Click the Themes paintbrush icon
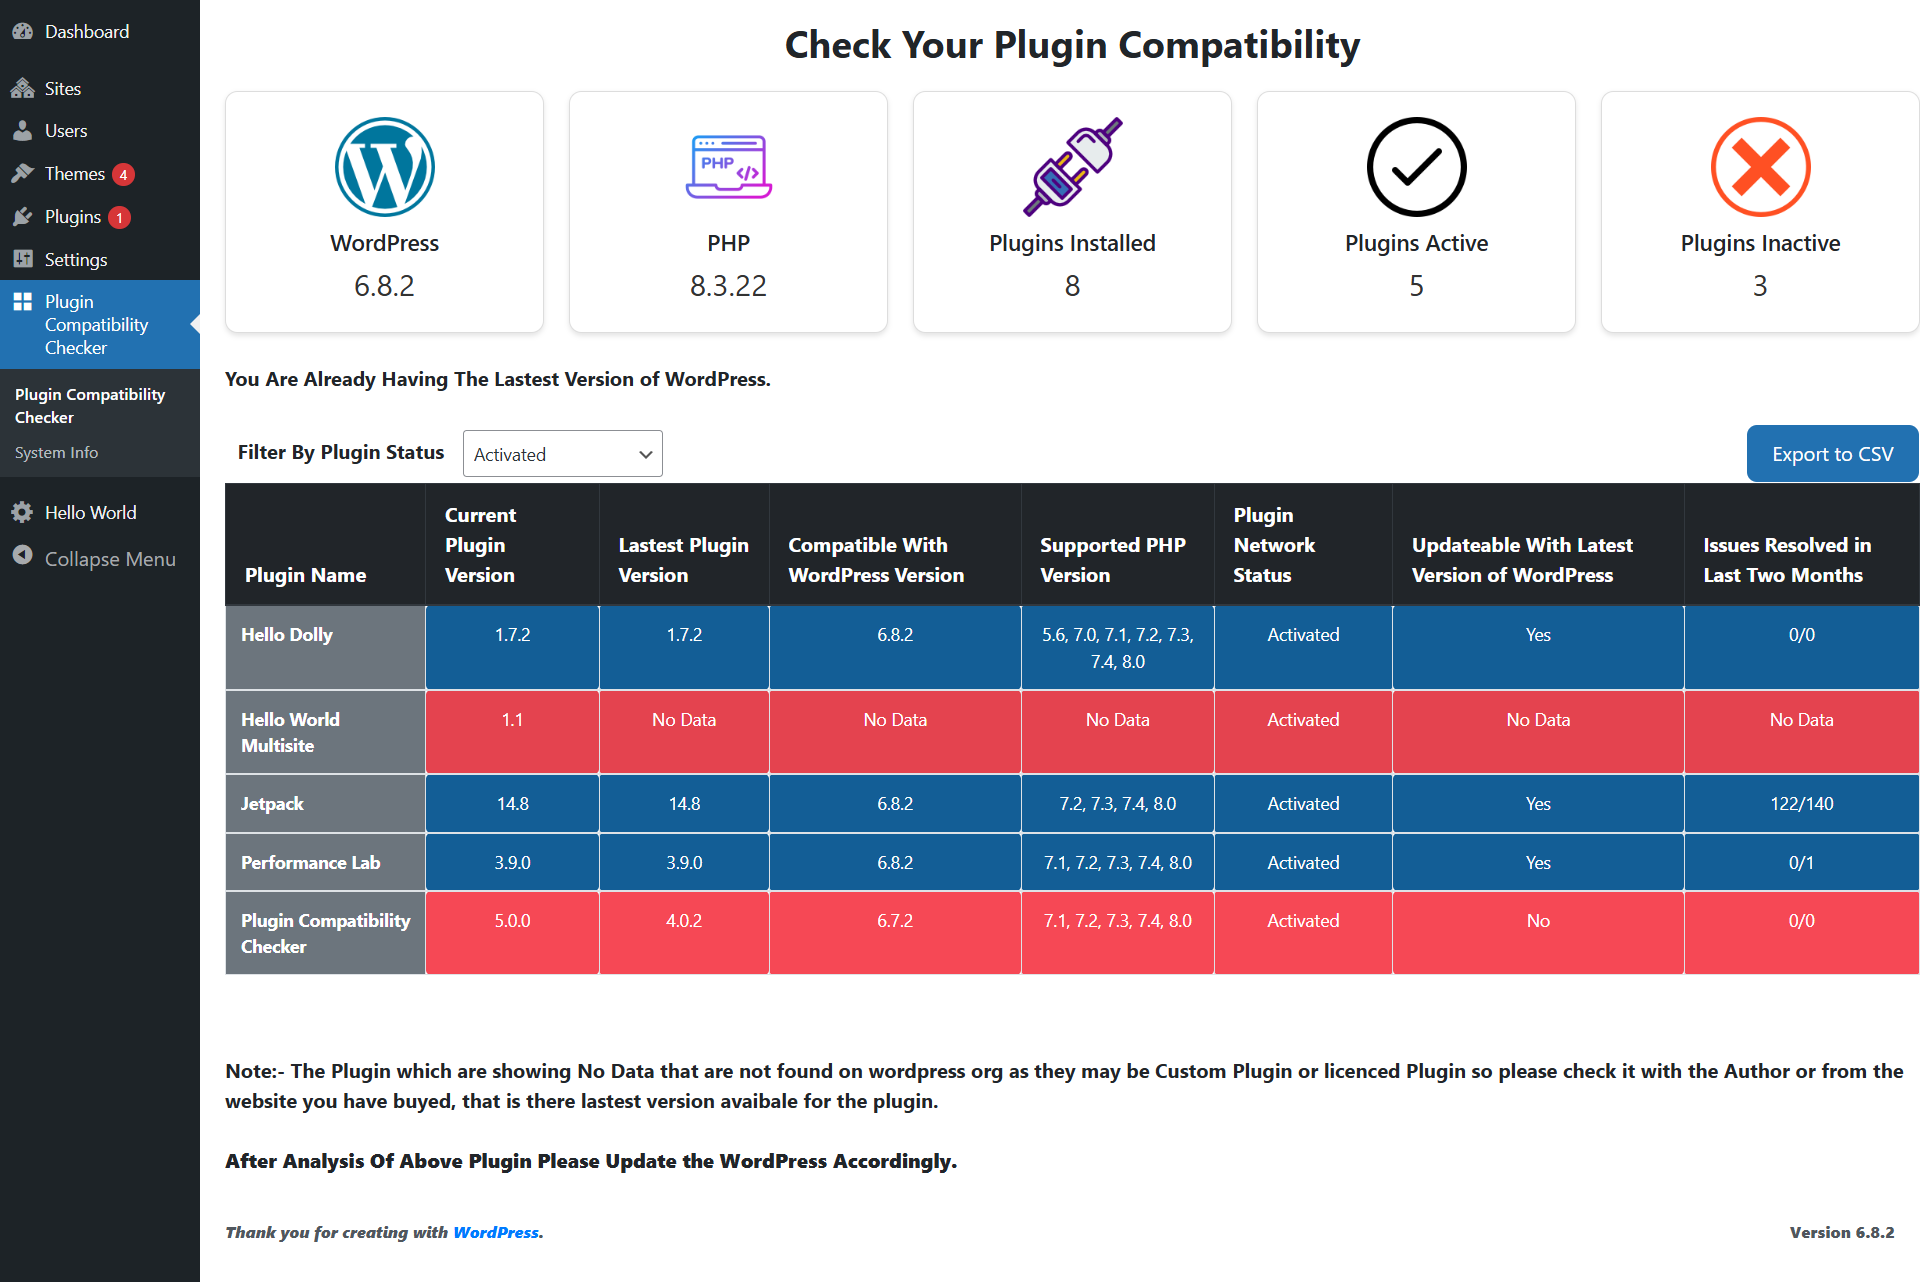Screen dimensions: 1920x1282 click(x=22, y=173)
